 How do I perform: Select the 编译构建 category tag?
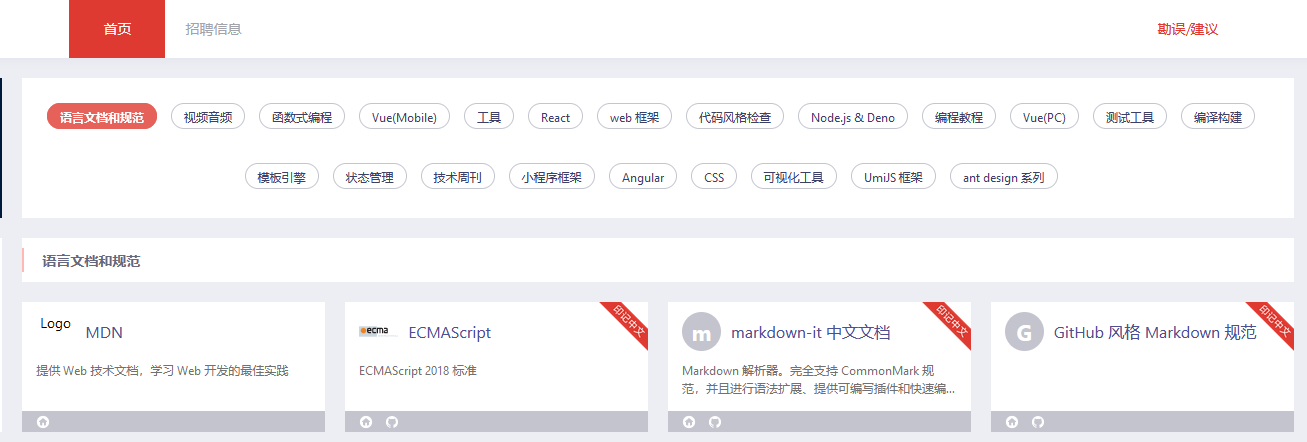[1218, 117]
